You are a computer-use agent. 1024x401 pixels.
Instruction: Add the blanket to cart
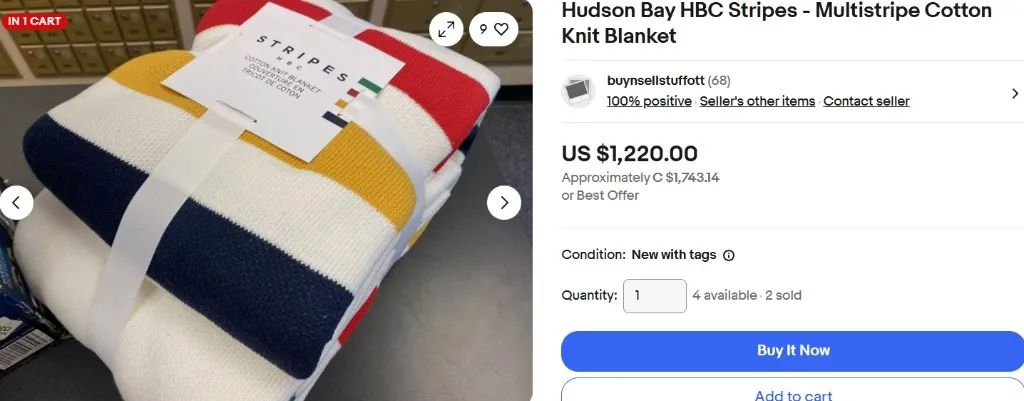pos(792,390)
